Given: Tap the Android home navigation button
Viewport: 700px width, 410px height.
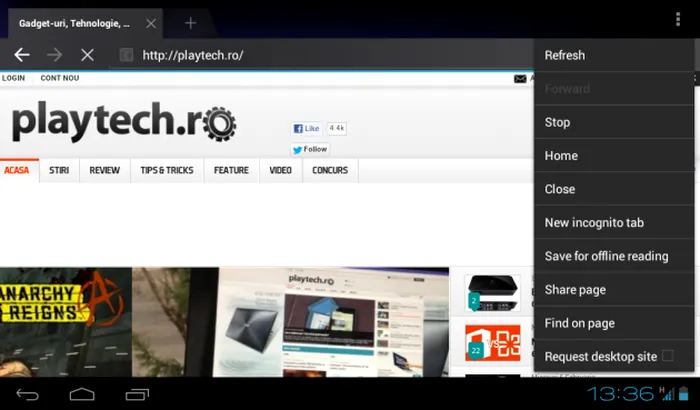Looking at the screenshot, I should tap(82, 394).
